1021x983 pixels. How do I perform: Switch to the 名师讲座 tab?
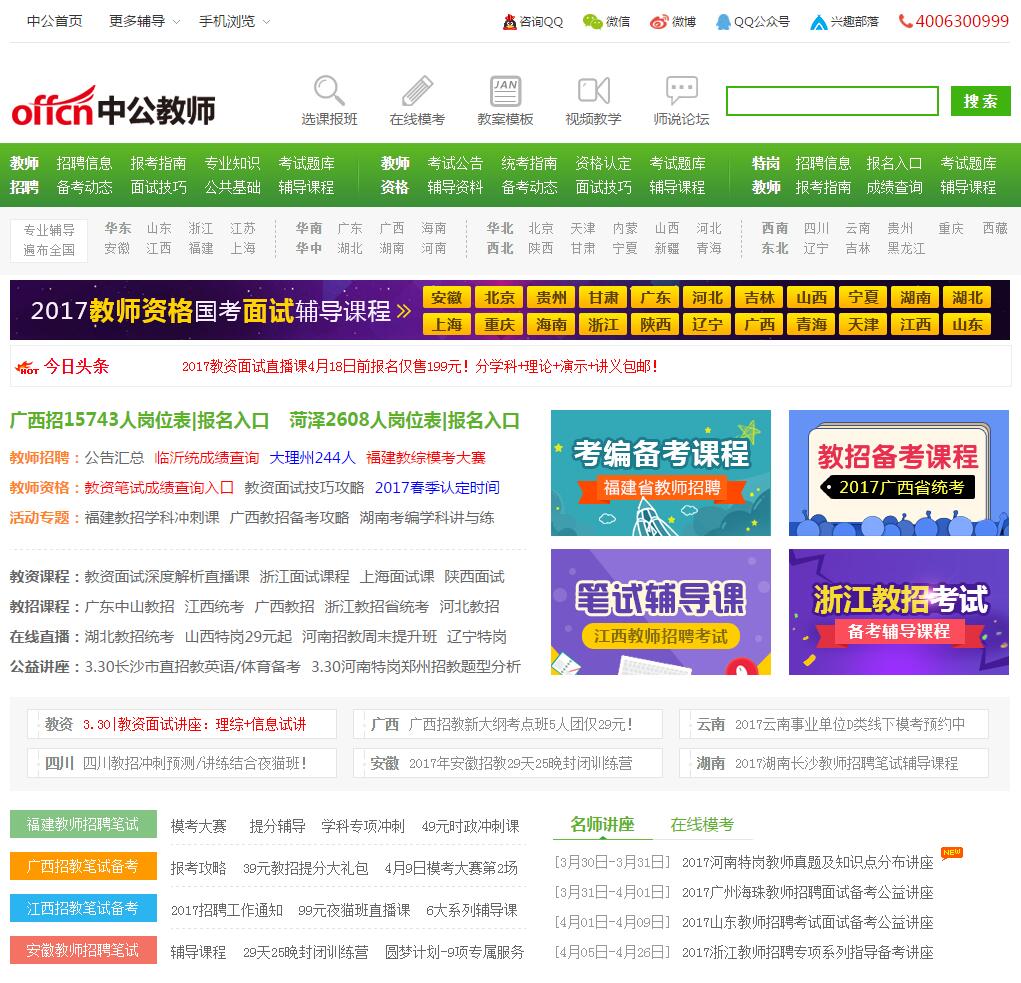[x=602, y=825]
